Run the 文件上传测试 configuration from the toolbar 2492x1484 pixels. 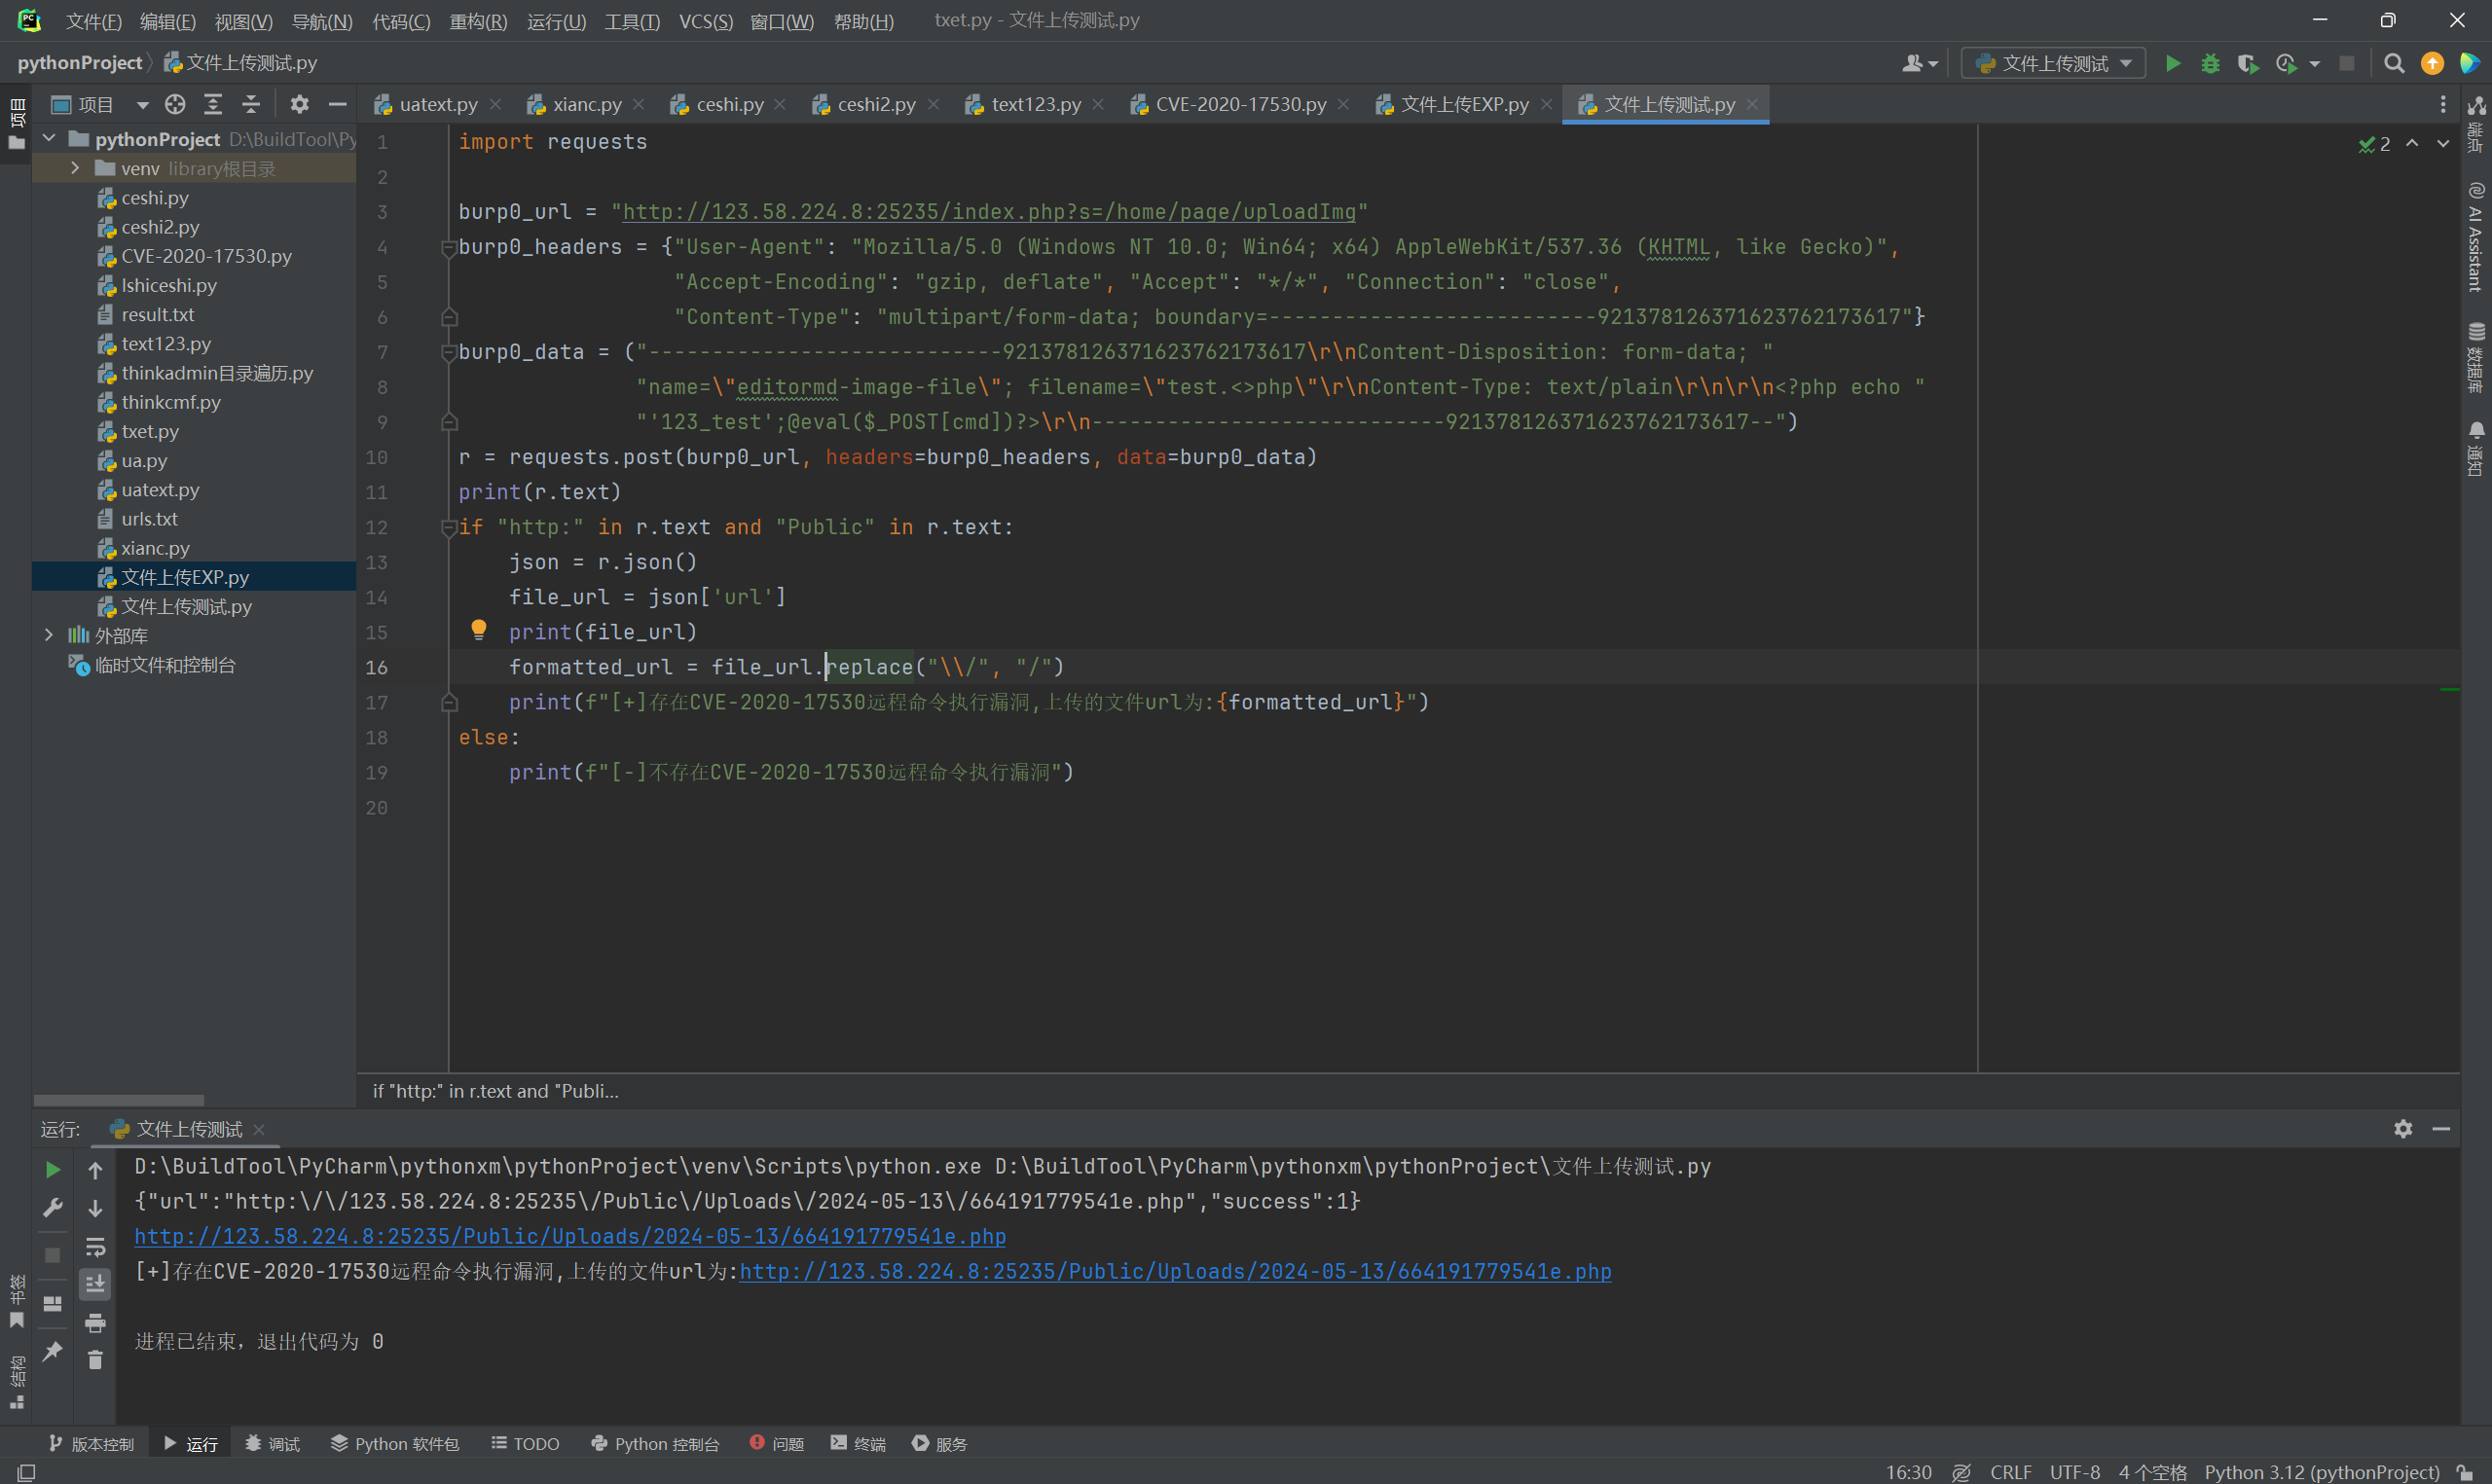coord(2172,63)
